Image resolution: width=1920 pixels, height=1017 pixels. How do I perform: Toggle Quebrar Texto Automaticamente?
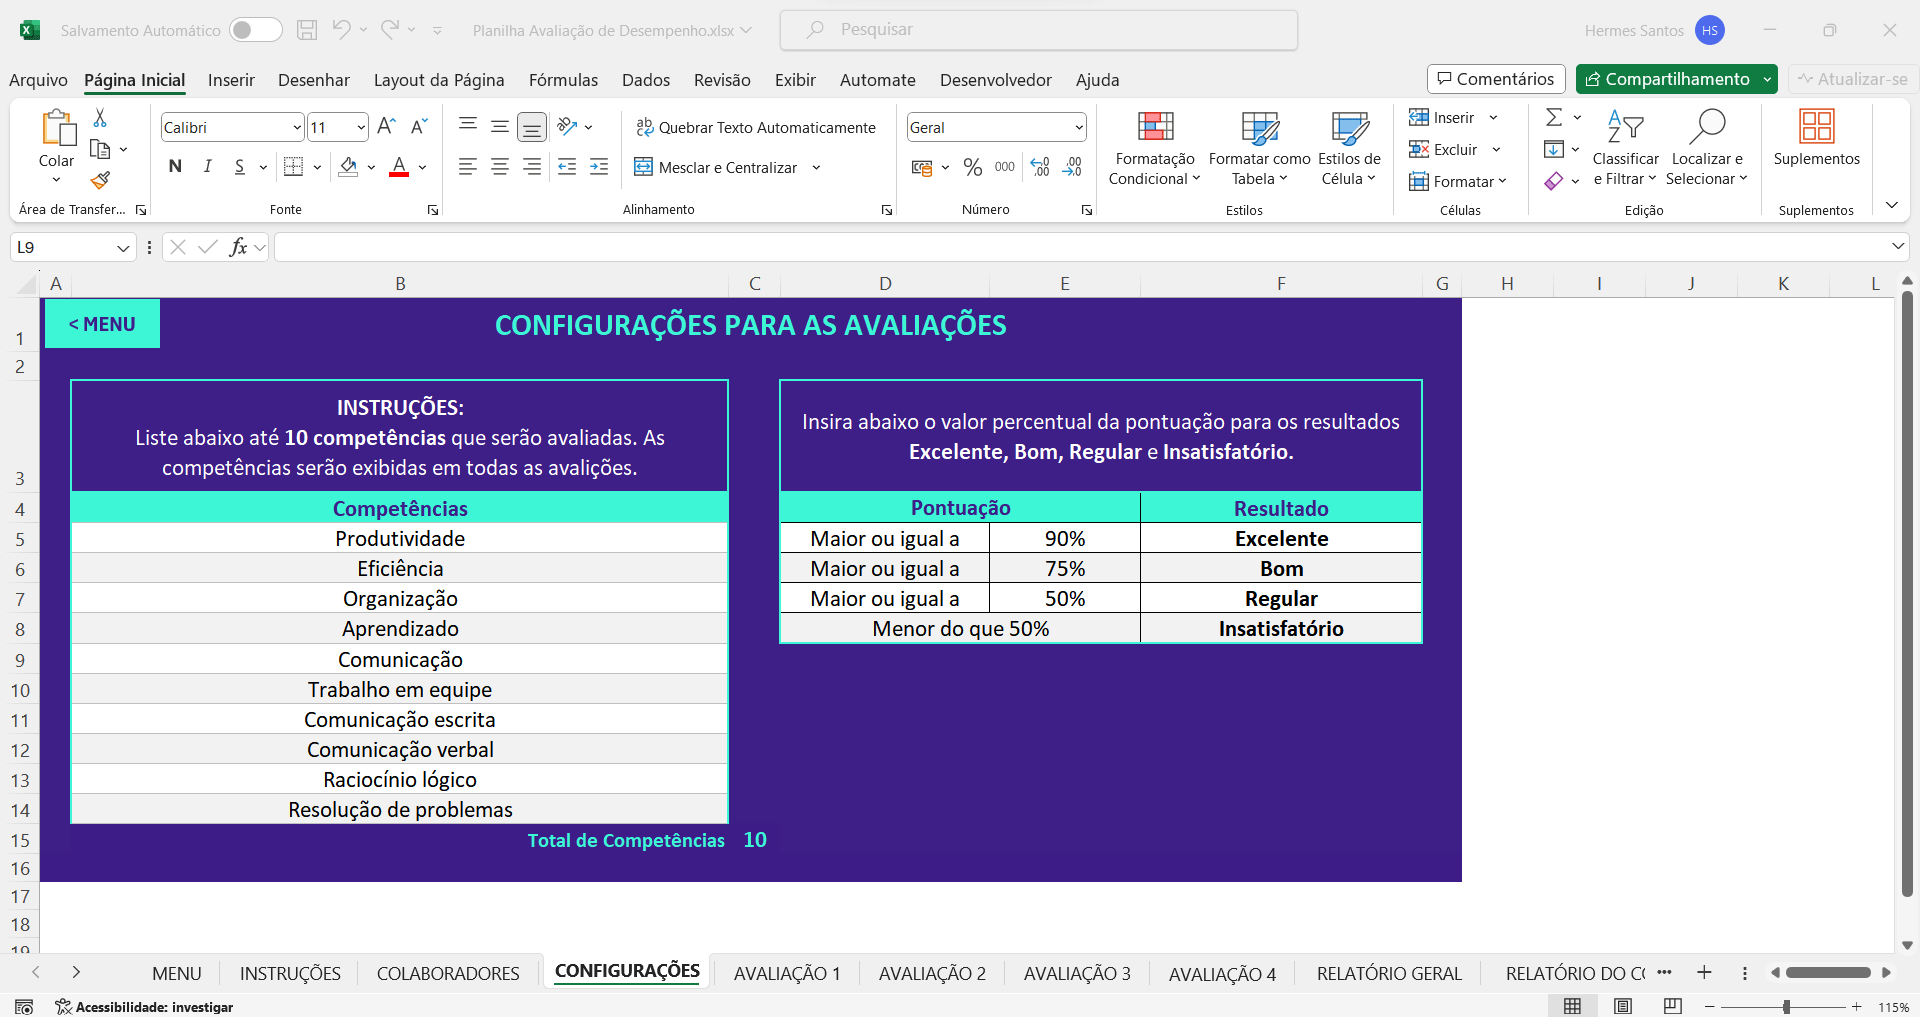click(x=755, y=127)
